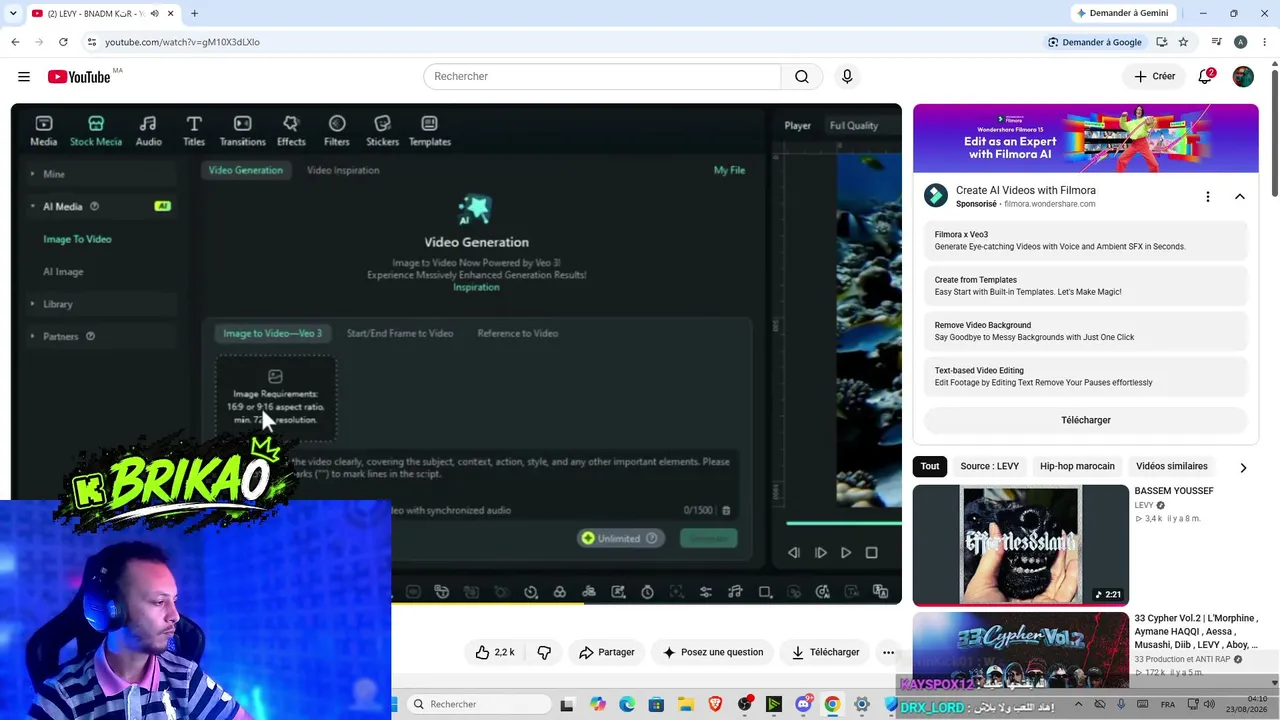Click the Filmora Effects icon in video
The height and width of the screenshot is (720, 1280).
pyautogui.click(x=291, y=130)
